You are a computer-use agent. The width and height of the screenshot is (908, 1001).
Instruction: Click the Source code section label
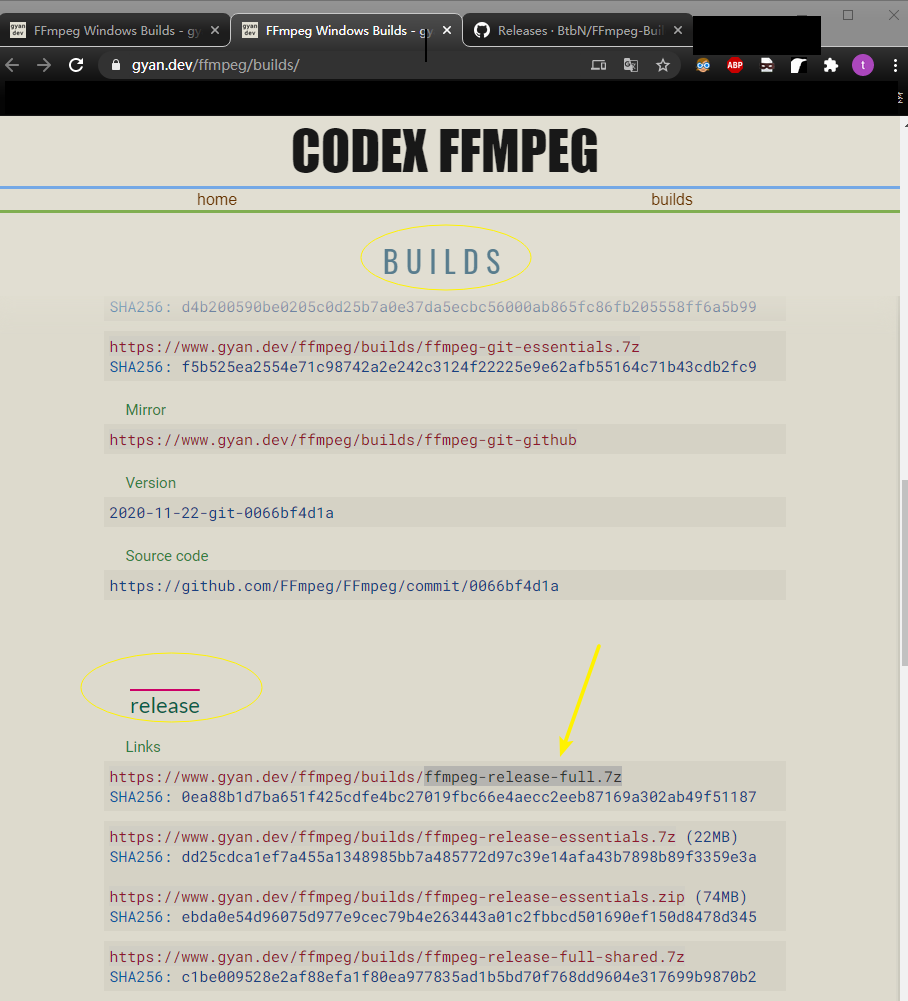(x=167, y=556)
